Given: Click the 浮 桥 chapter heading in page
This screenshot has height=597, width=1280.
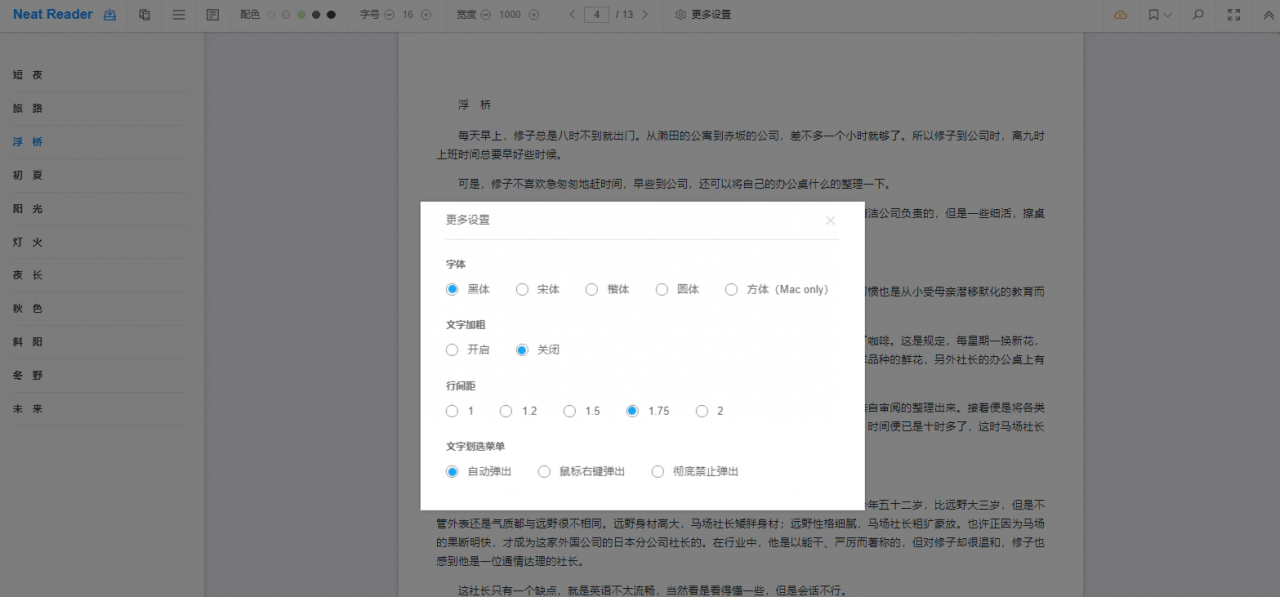Looking at the screenshot, I should [x=475, y=105].
